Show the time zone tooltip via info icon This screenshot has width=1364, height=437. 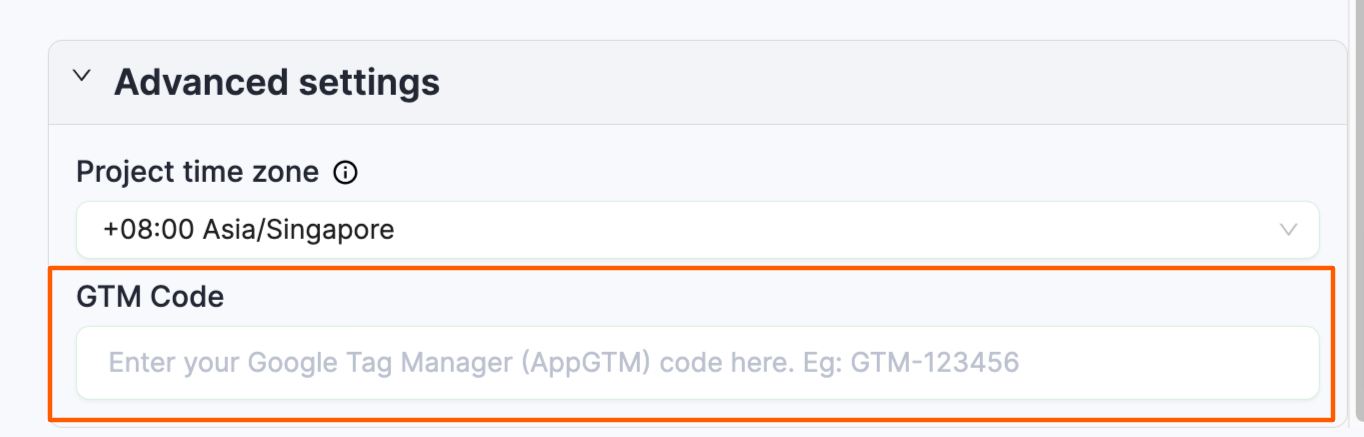click(345, 173)
